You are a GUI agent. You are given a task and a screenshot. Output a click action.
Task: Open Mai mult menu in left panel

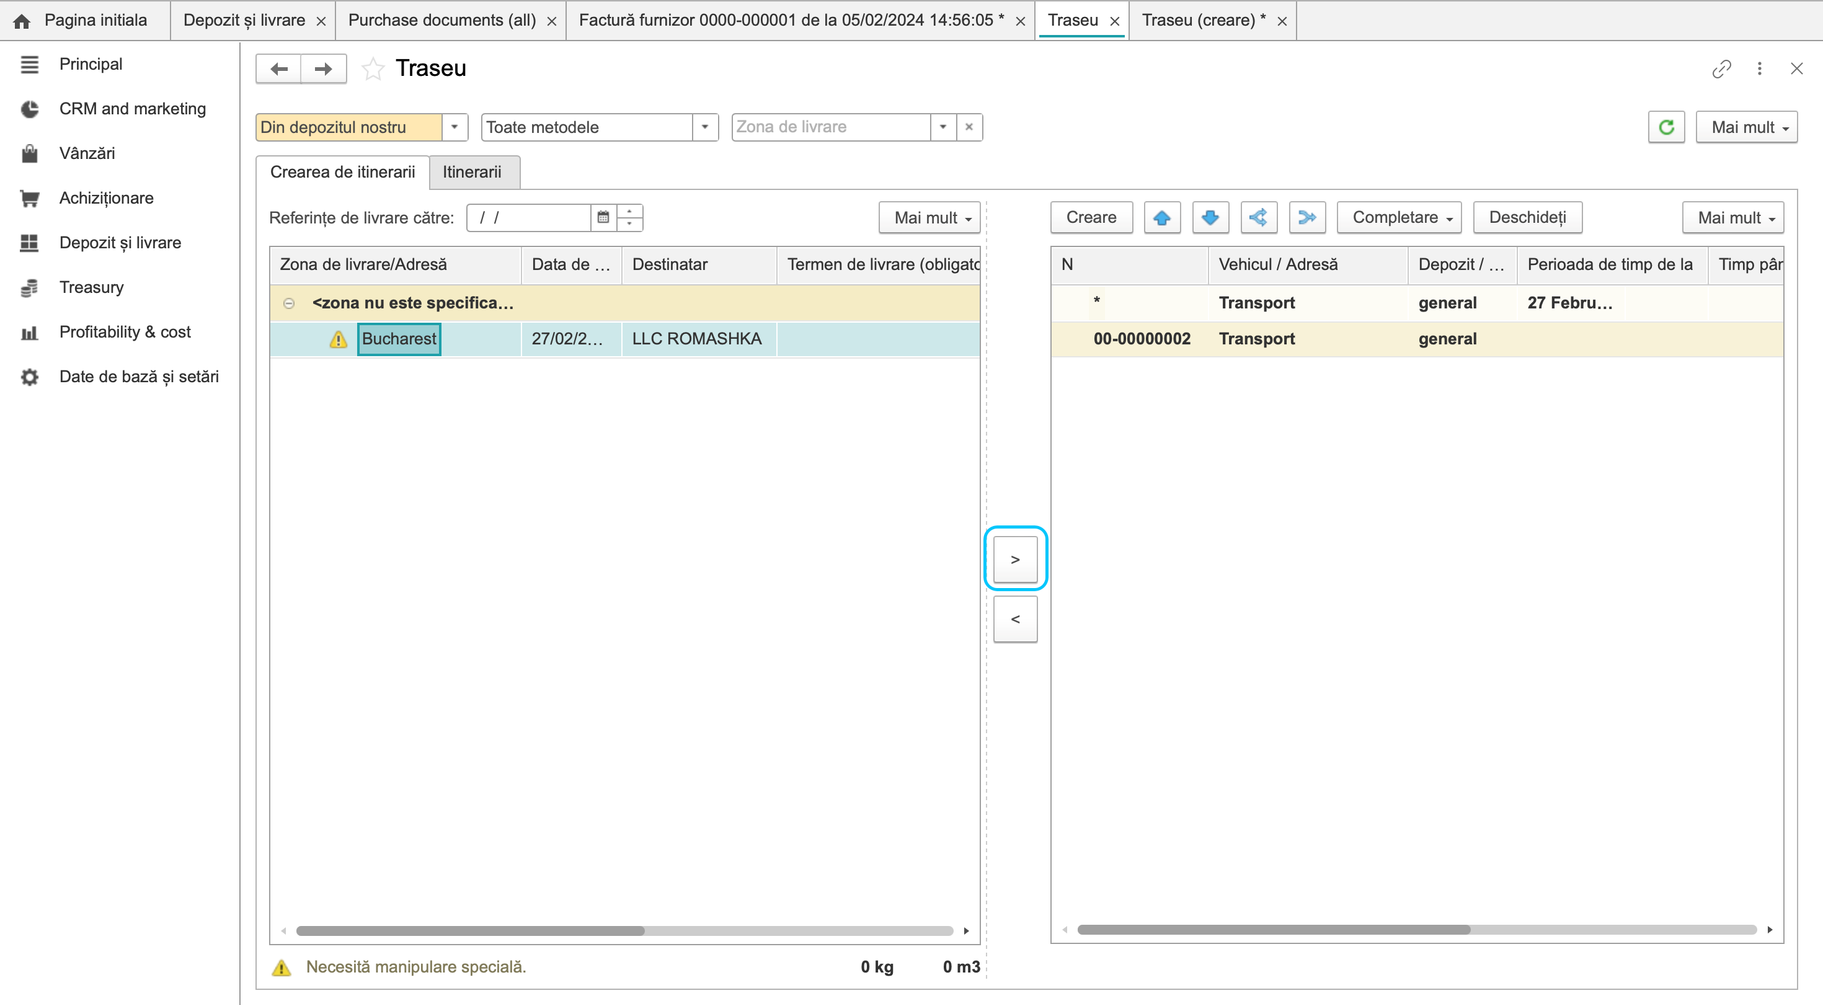929,217
